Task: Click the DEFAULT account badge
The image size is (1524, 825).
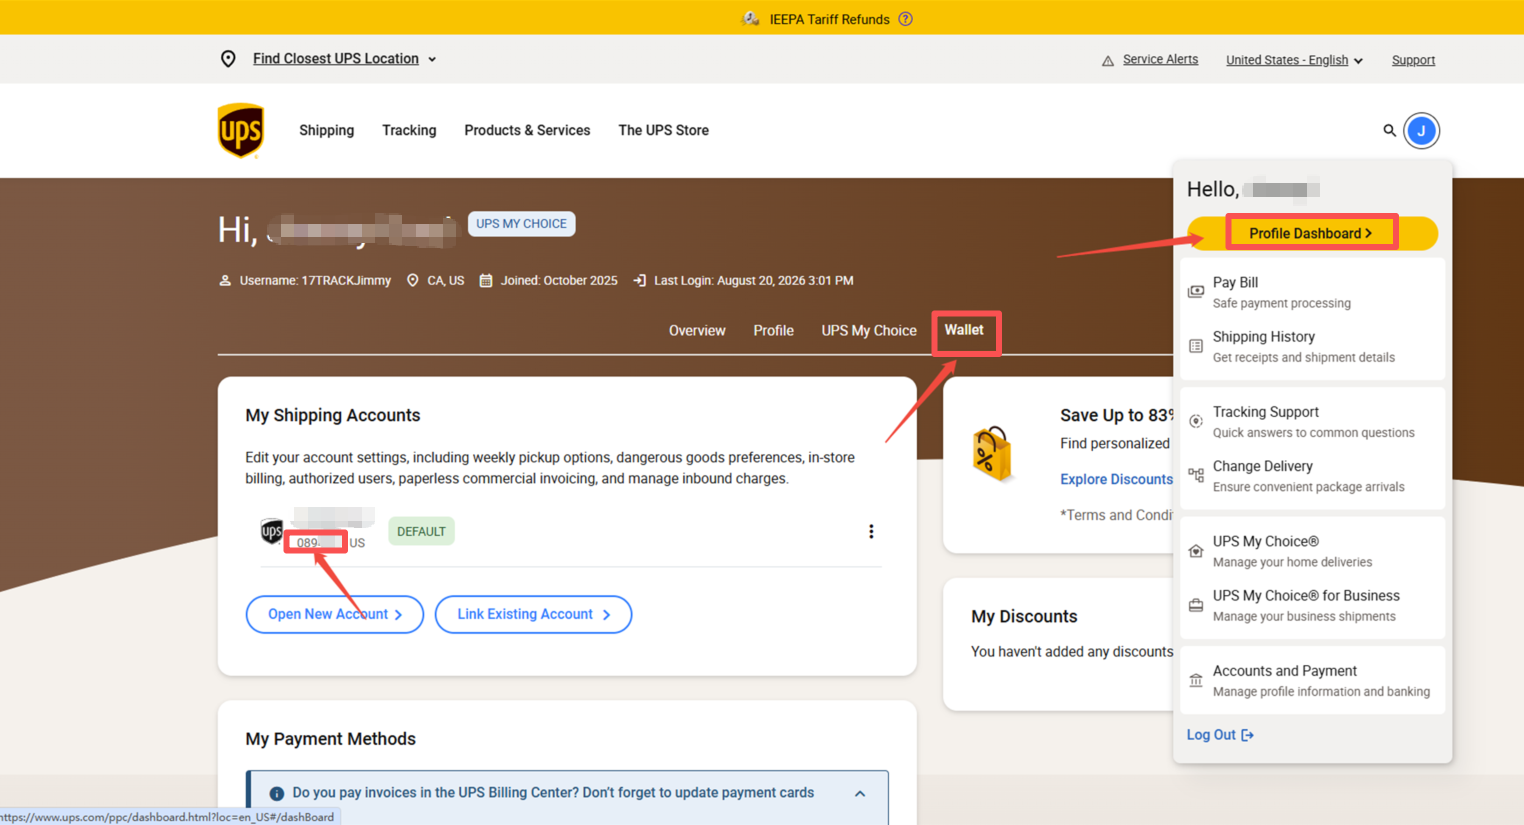Action: coord(421,531)
